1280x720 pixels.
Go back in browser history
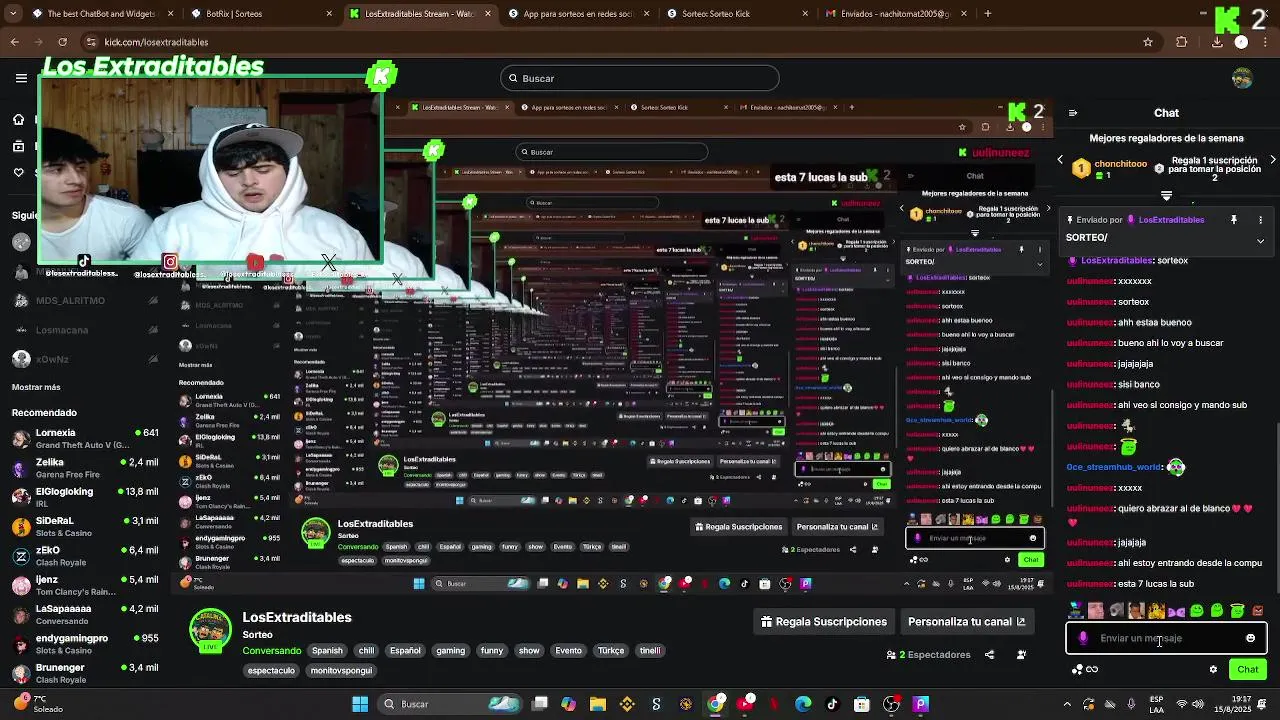coord(14,42)
